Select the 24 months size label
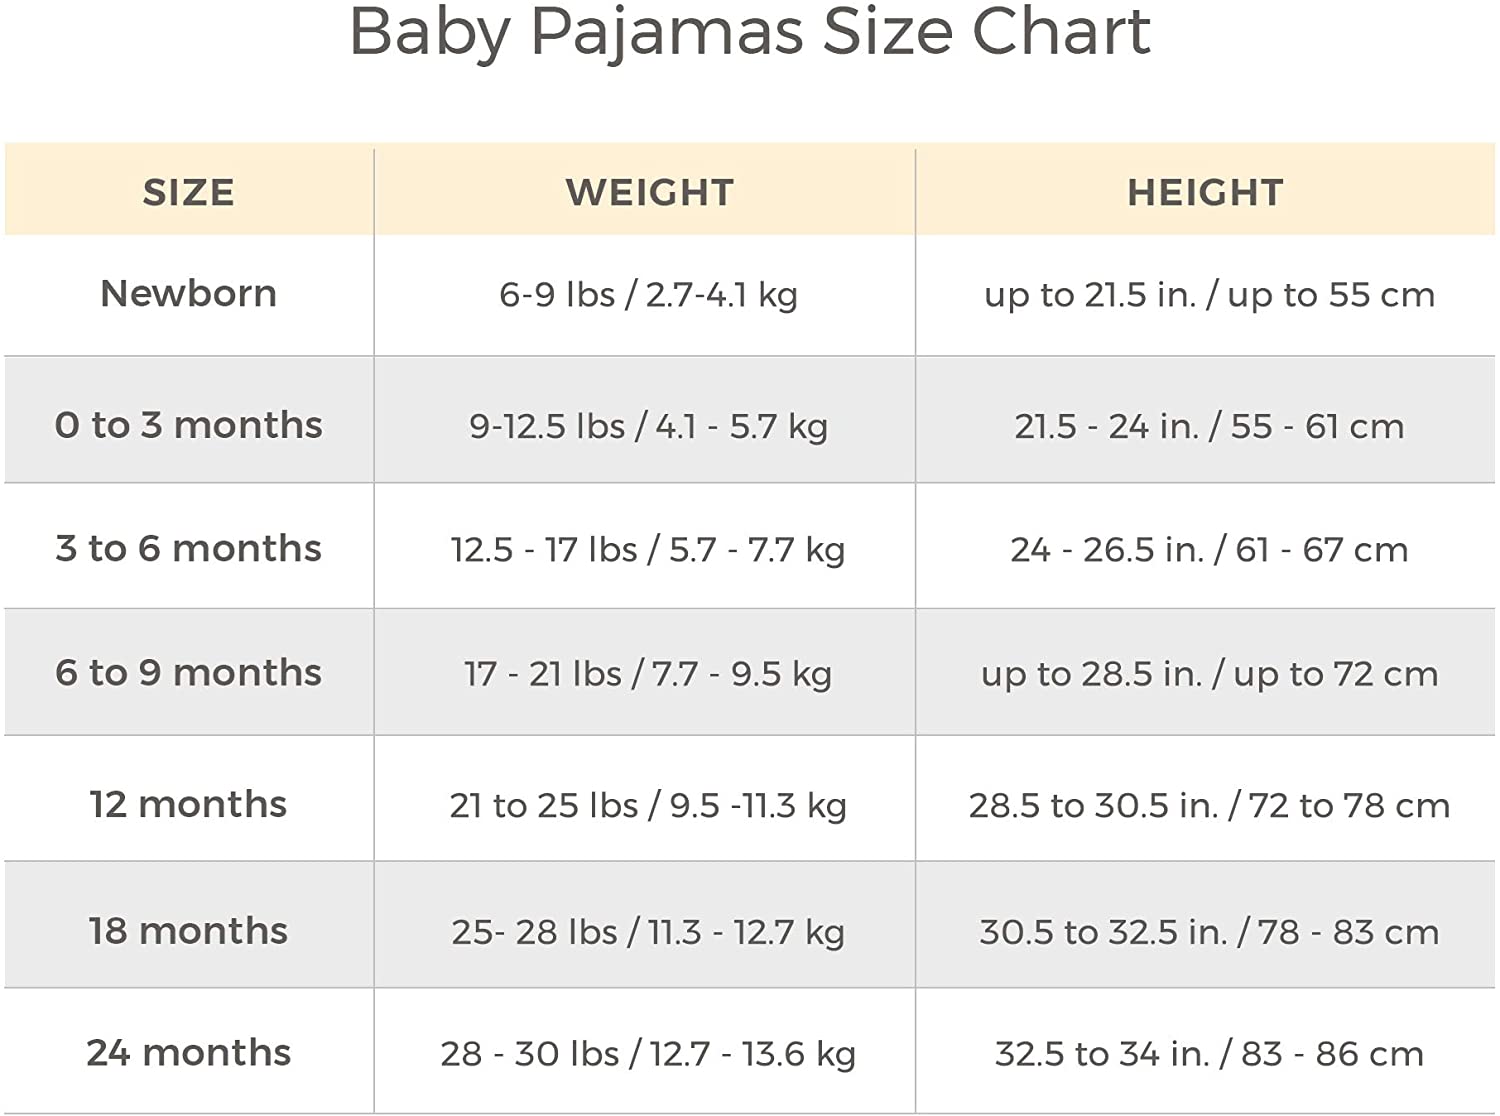The width and height of the screenshot is (1500, 1116). click(188, 1053)
